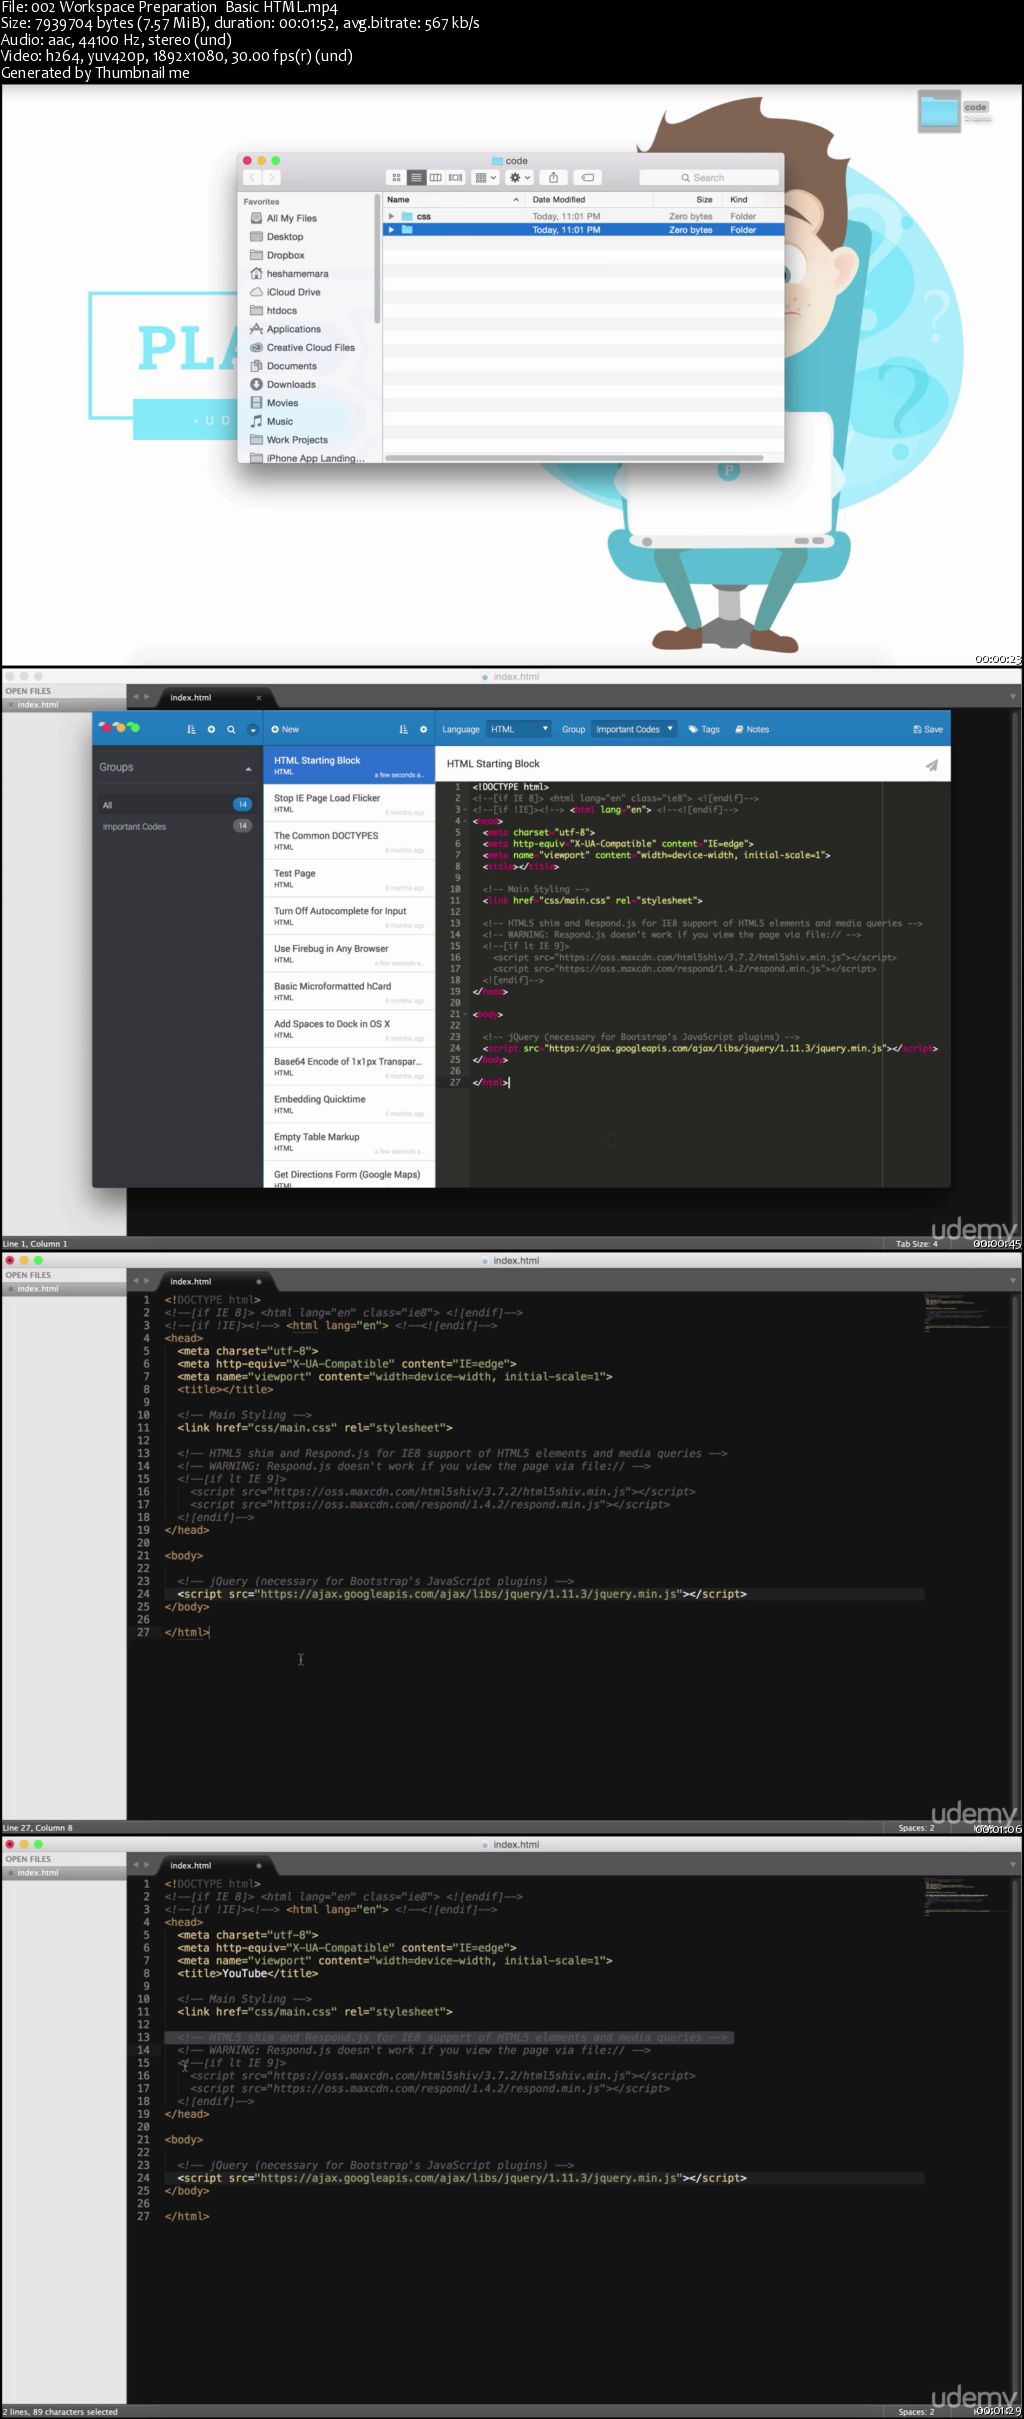Image resolution: width=1024 pixels, height=2419 pixels.
Task: Select The Common DOCTYPES snippet
Action: [x=349, y=841]
